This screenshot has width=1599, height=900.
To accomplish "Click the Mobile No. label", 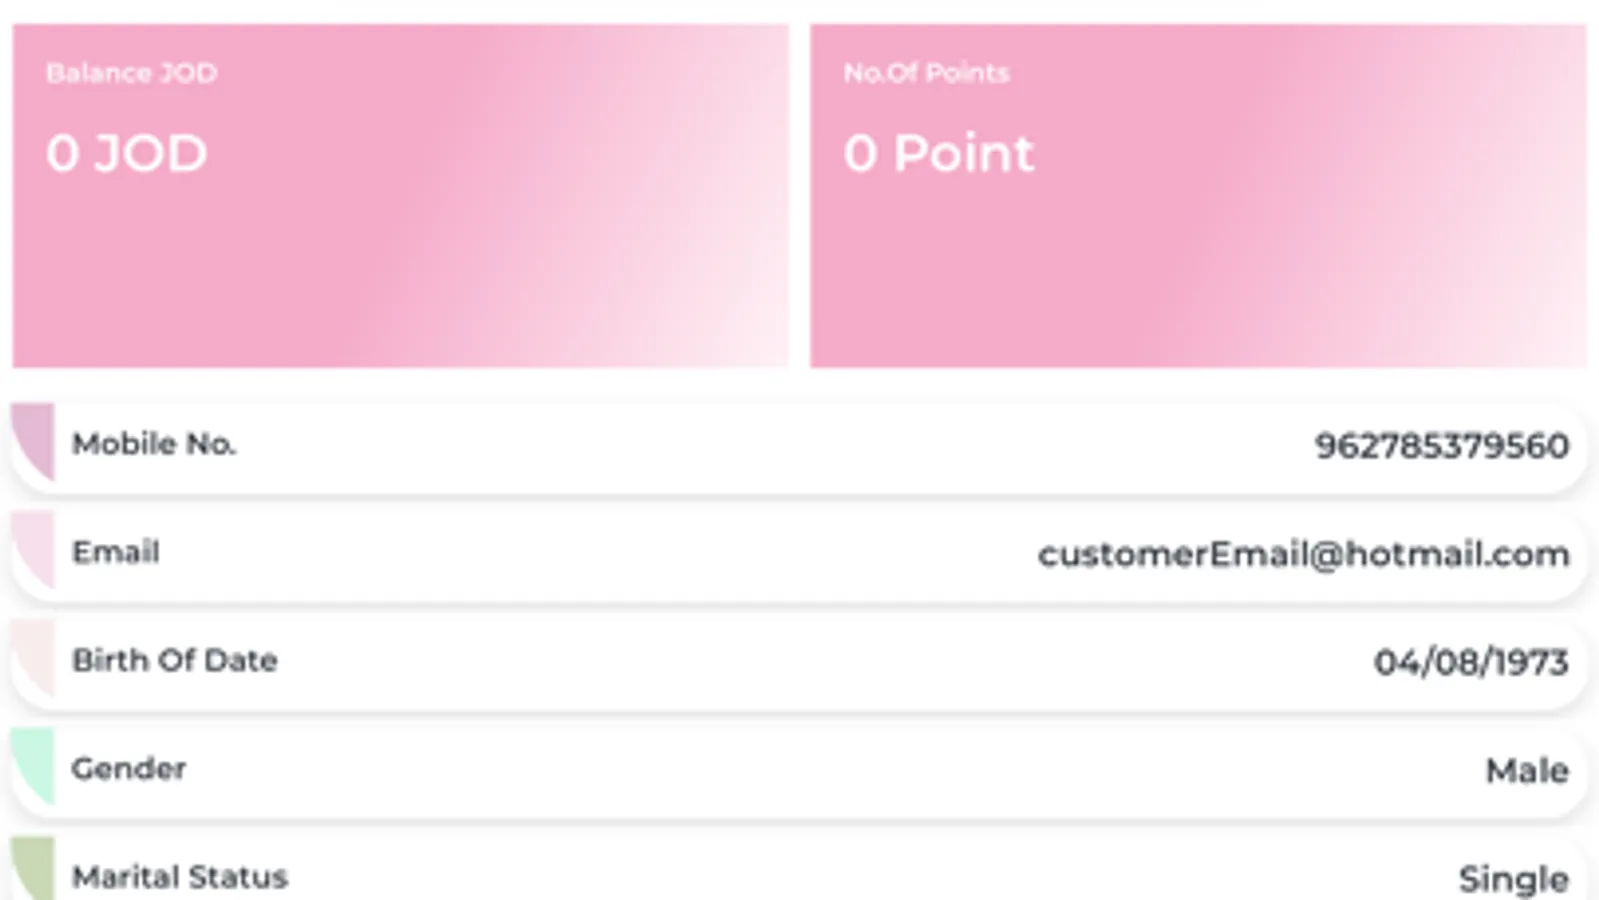I will (154, 444).
